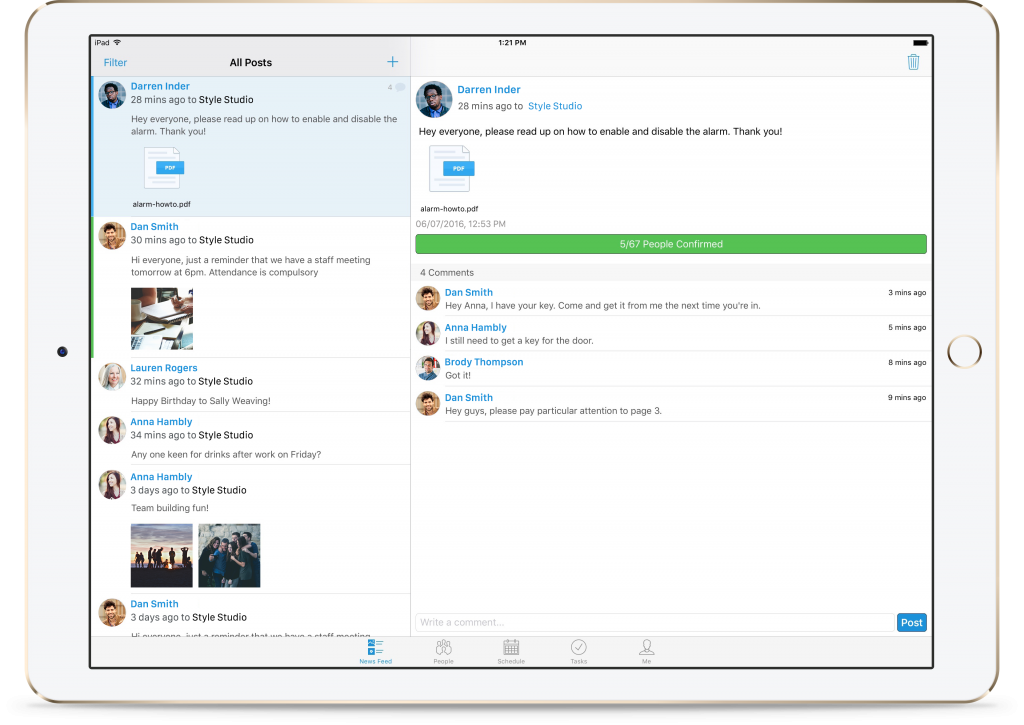The height and width of the screenshot is (725, 1024).
Task: Open the Style Studio link in post header
Action: tap(554, 106)
